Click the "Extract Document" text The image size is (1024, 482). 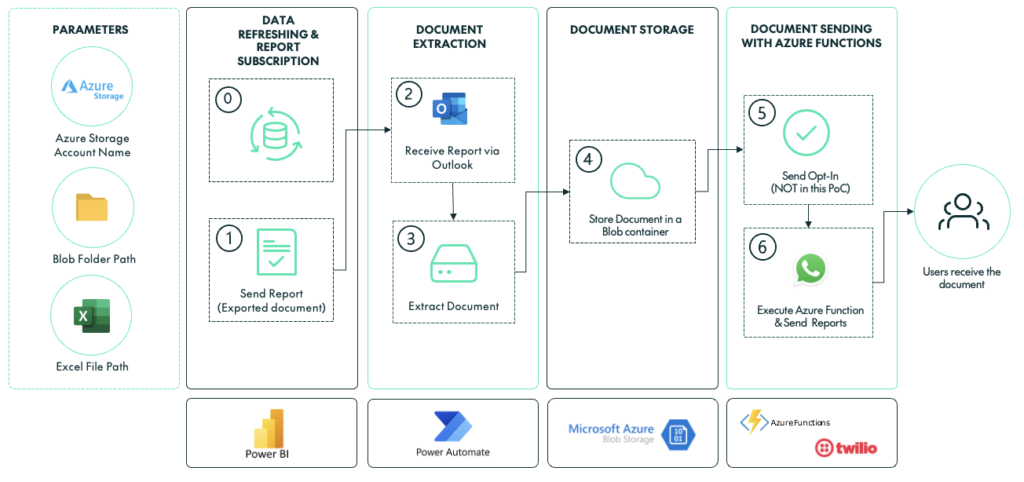[x=453, y=305]
